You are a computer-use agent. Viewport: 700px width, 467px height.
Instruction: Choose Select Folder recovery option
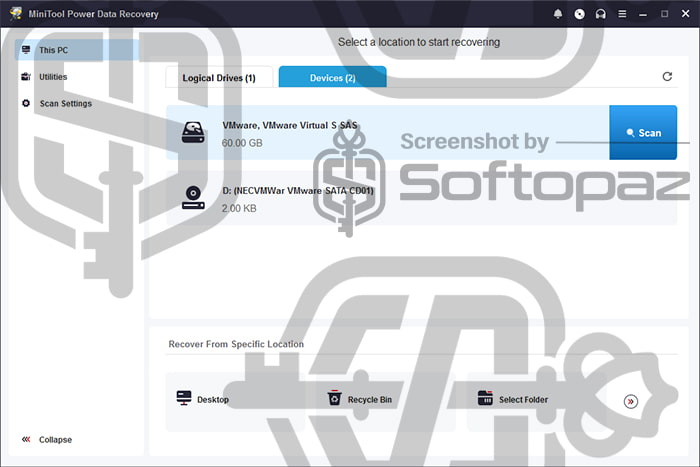point(536,401)
